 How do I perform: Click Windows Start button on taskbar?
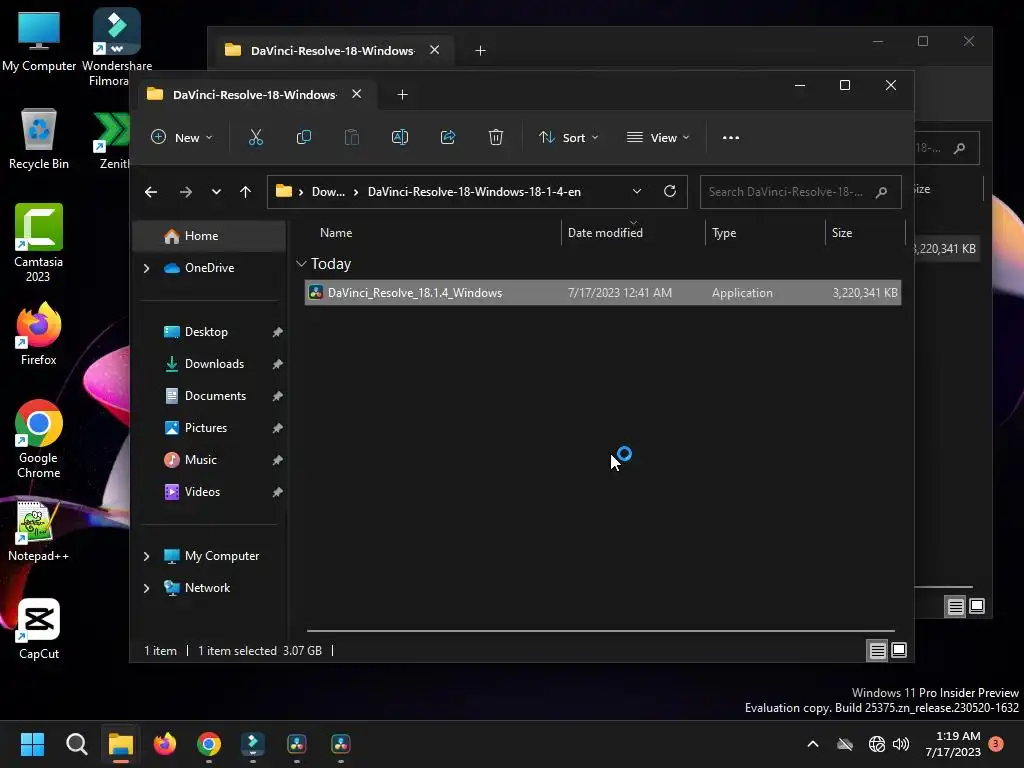pyautogui.click(x=32, y=744)
